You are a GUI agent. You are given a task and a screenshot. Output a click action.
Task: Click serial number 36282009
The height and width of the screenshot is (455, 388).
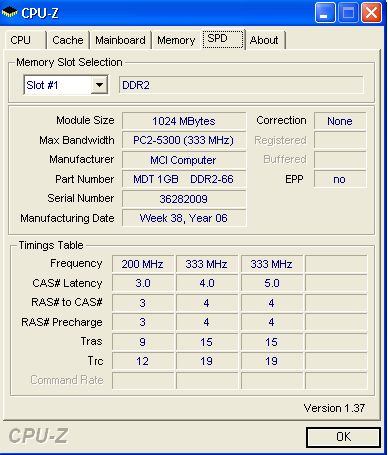(184, 199)
